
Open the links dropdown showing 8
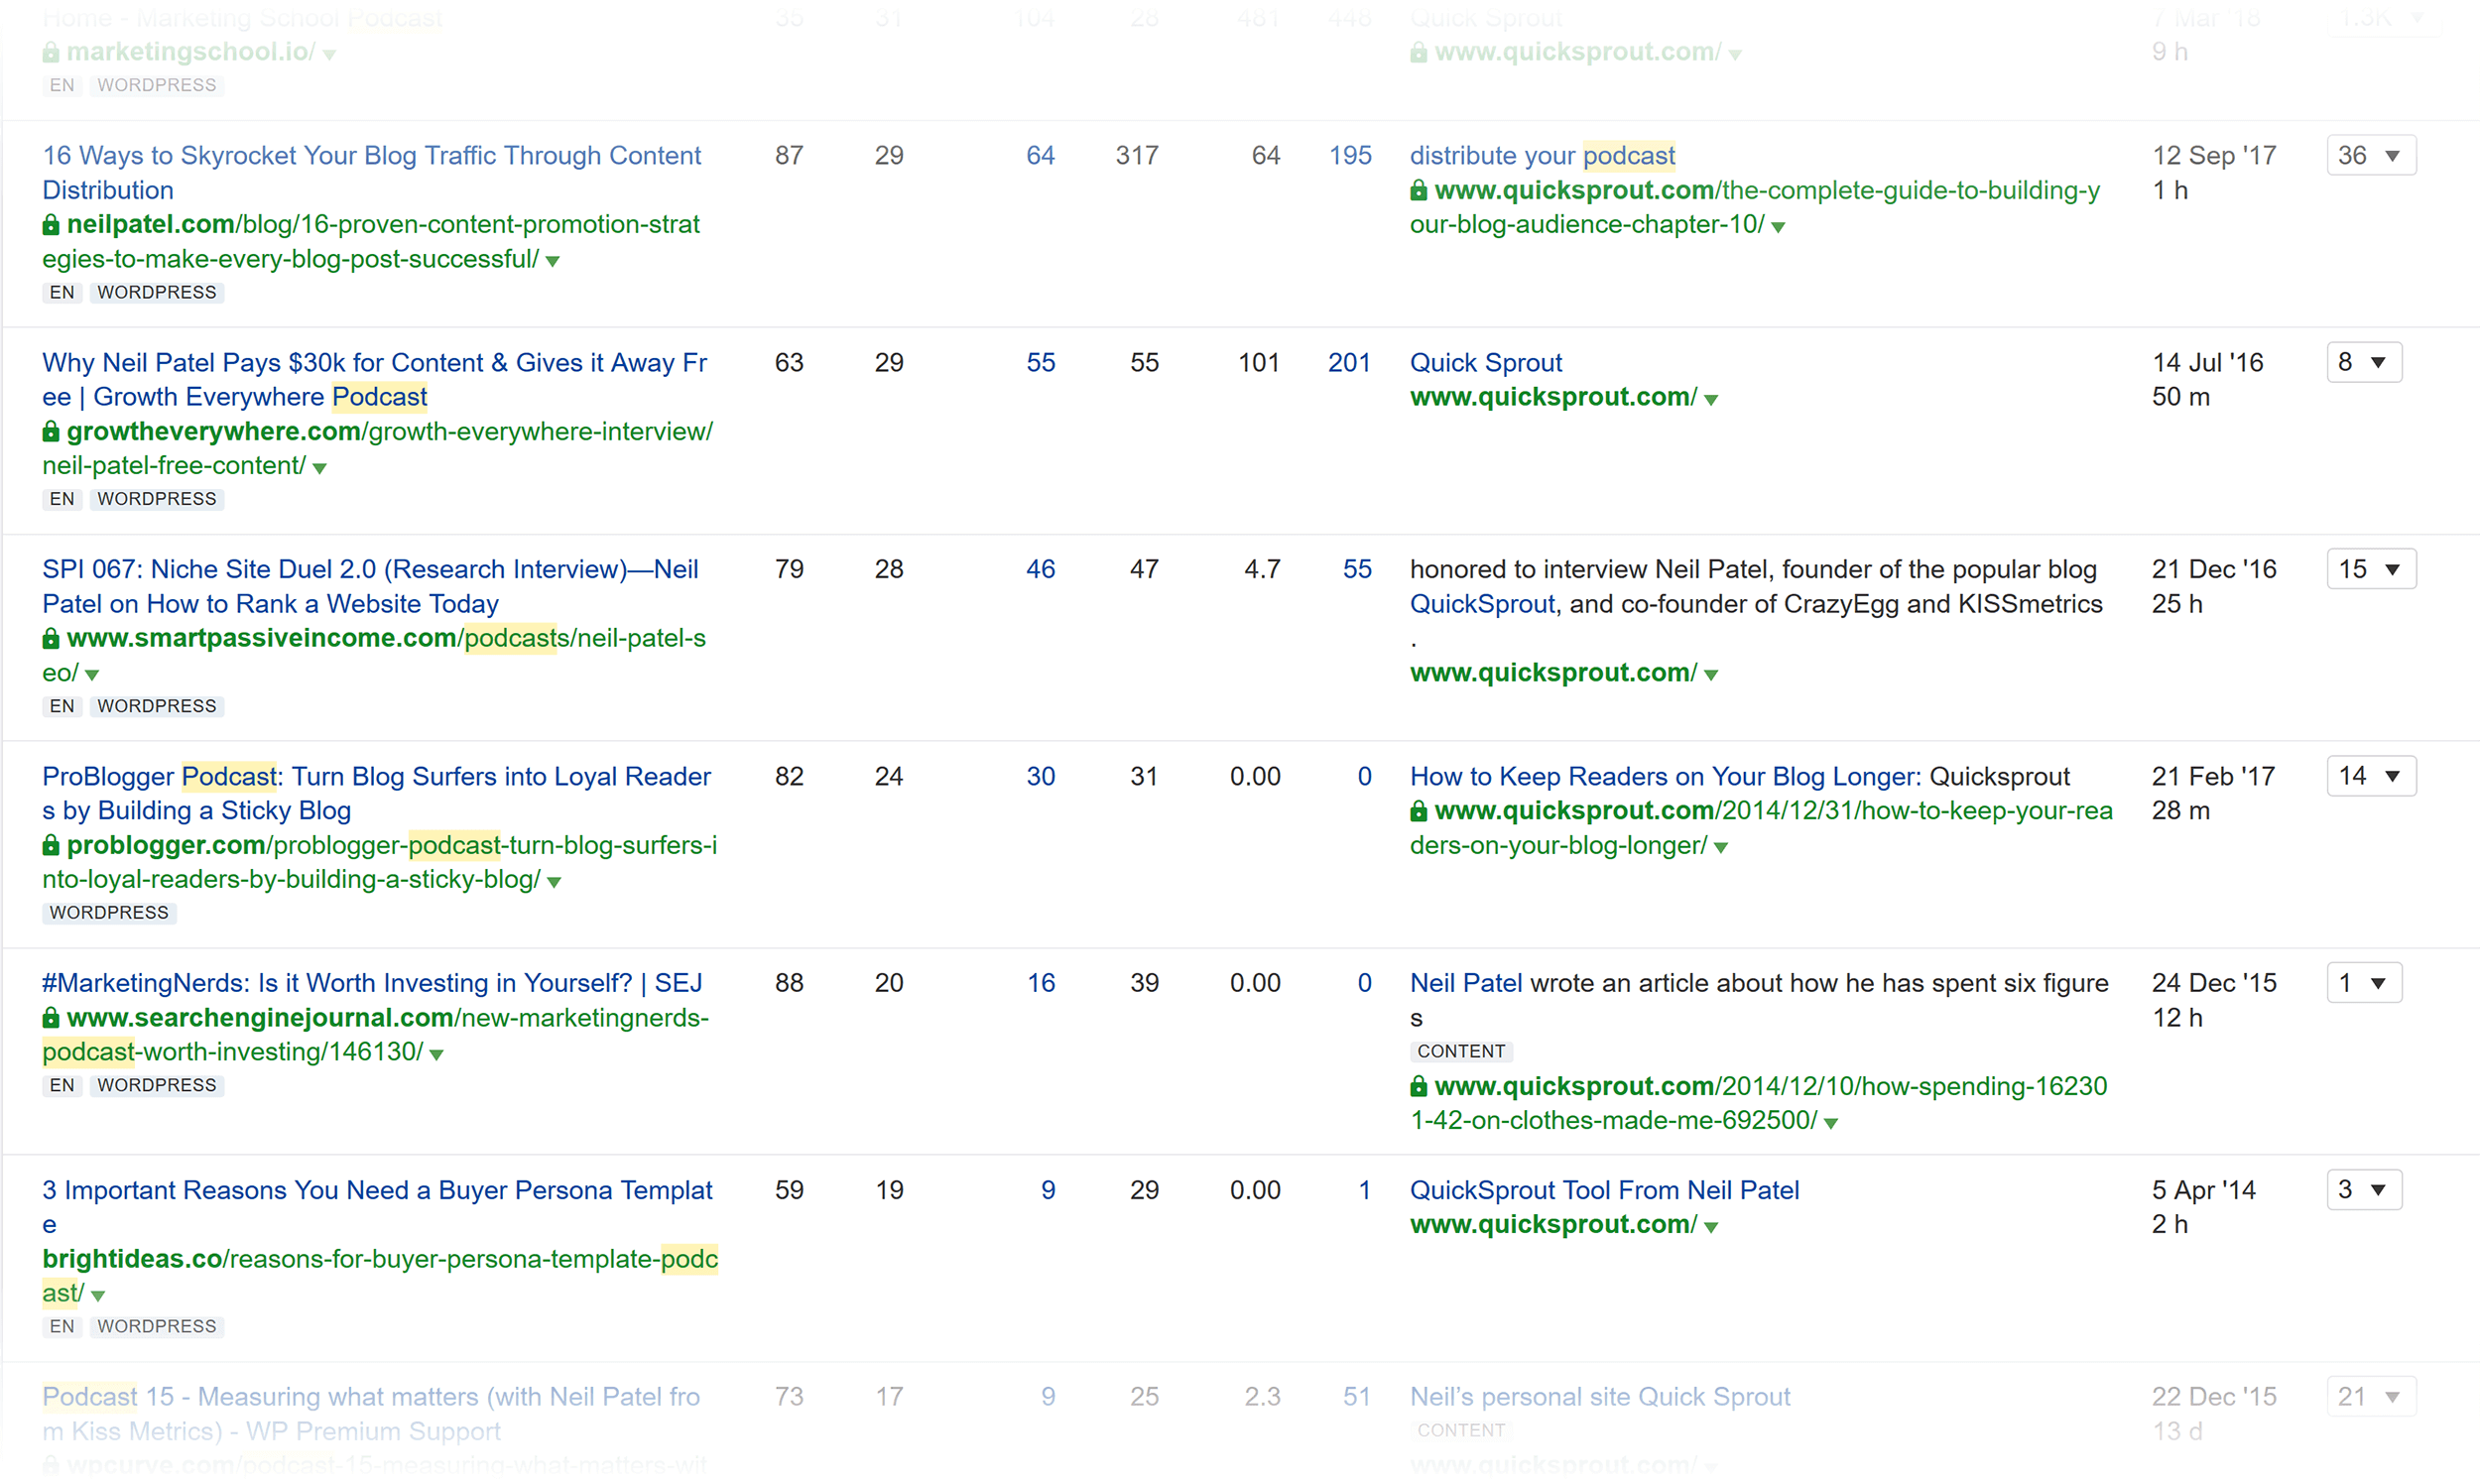click(2364, 362)
